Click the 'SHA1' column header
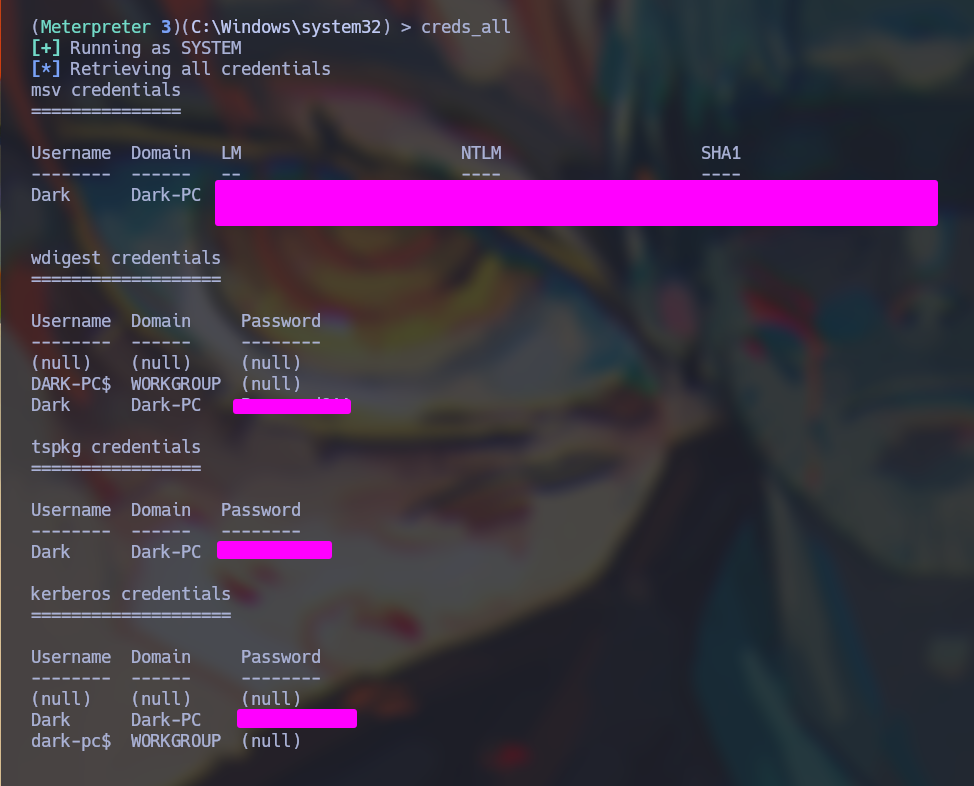The image size is (974, 786). coord(721,153)
